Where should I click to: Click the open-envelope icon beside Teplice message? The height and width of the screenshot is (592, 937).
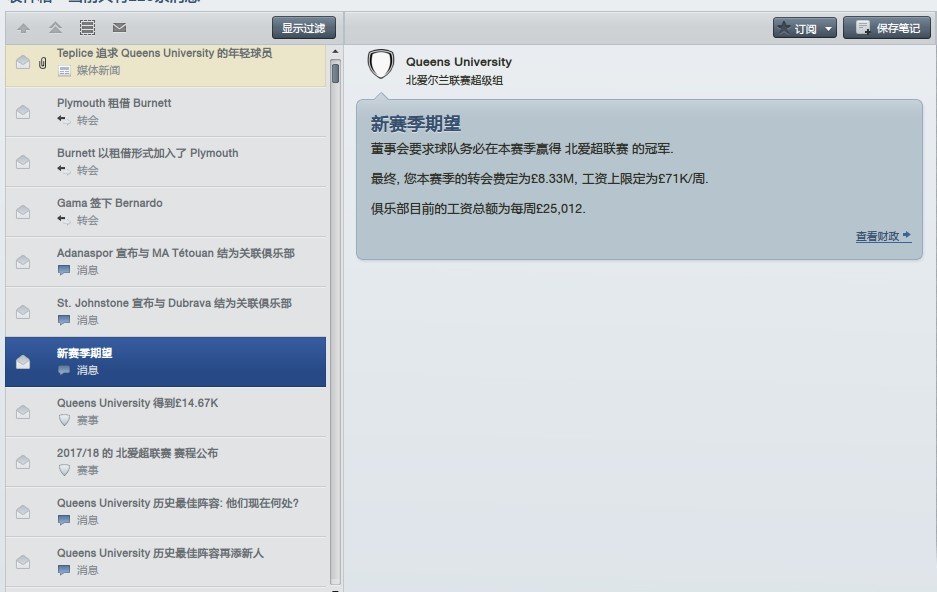point(23,62)
